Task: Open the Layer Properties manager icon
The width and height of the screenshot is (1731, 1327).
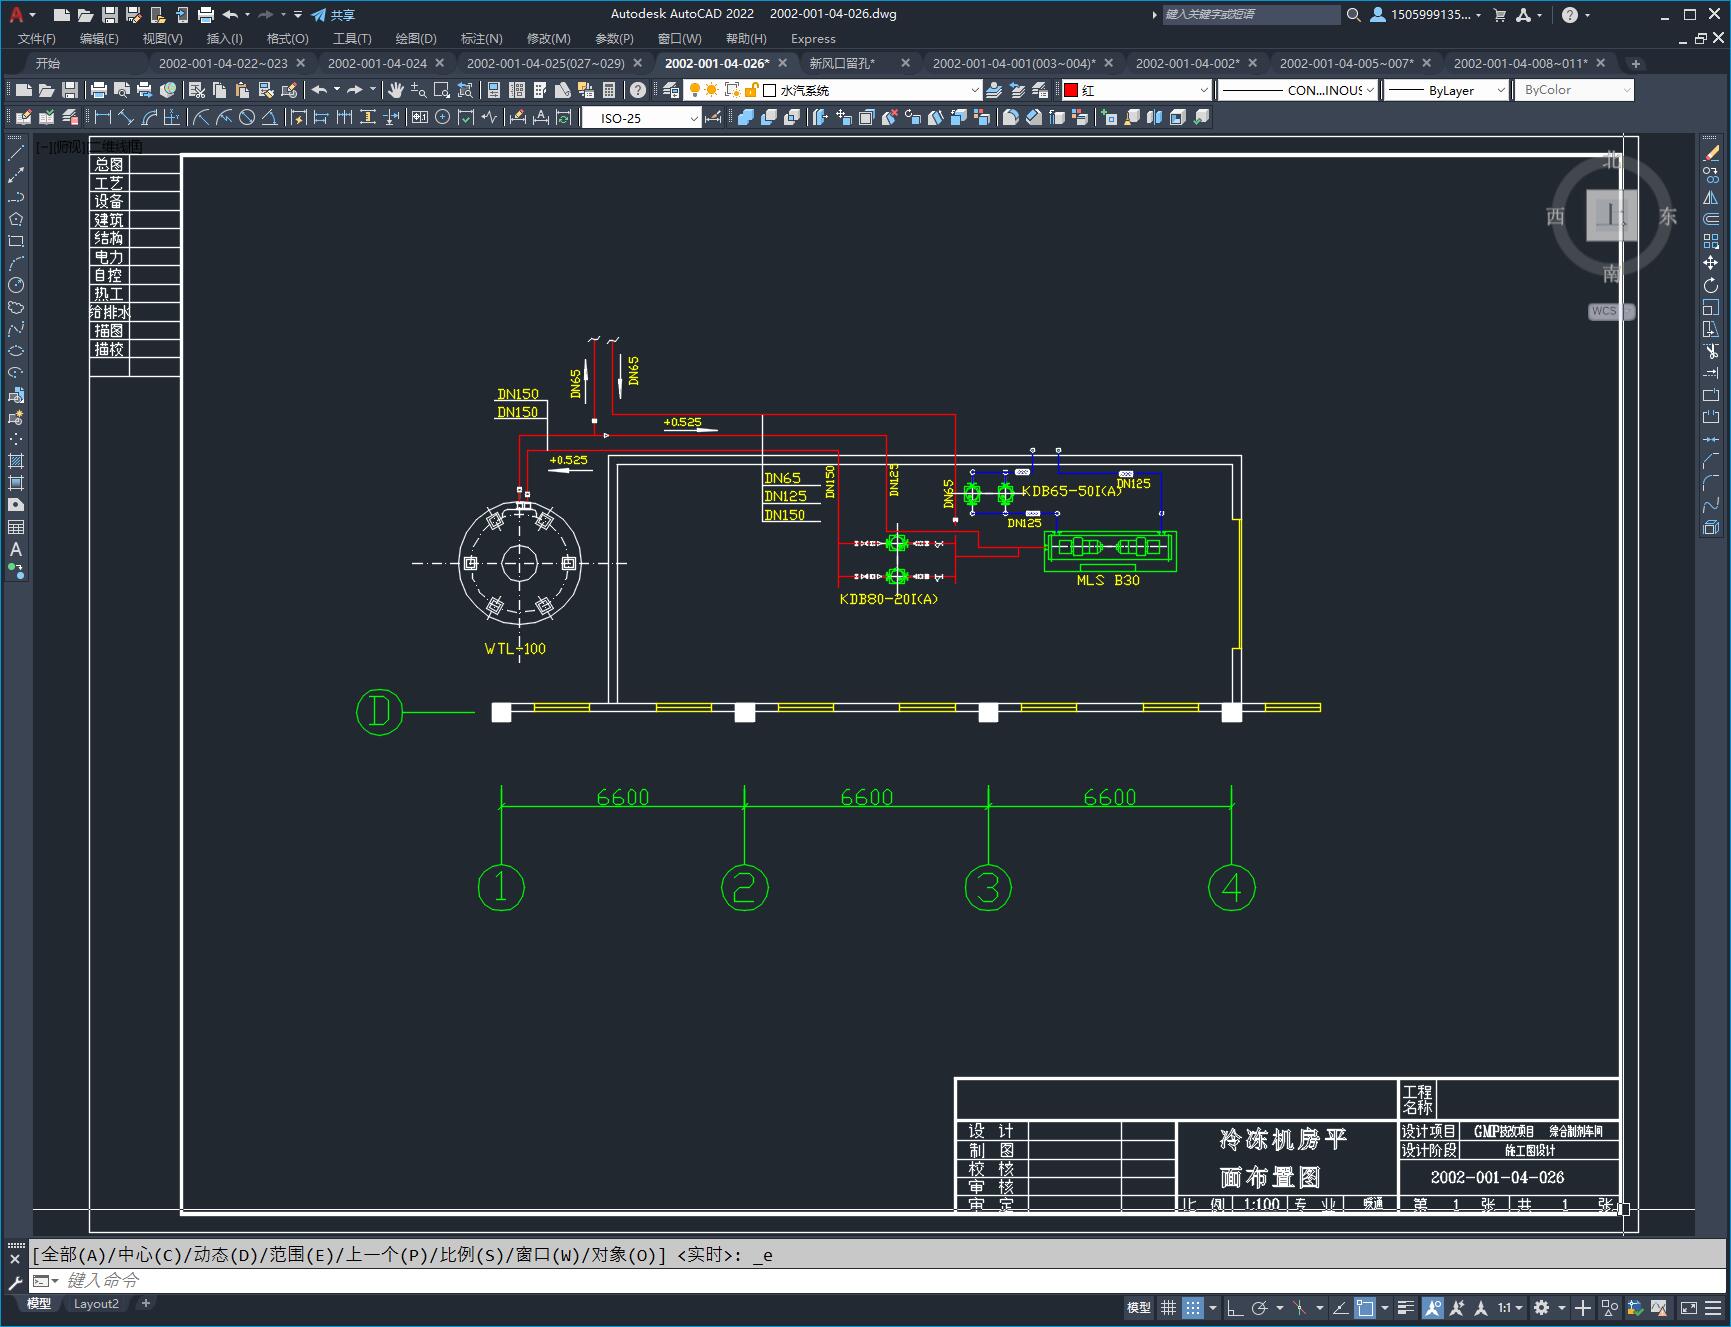Action: tap(671, 90)
